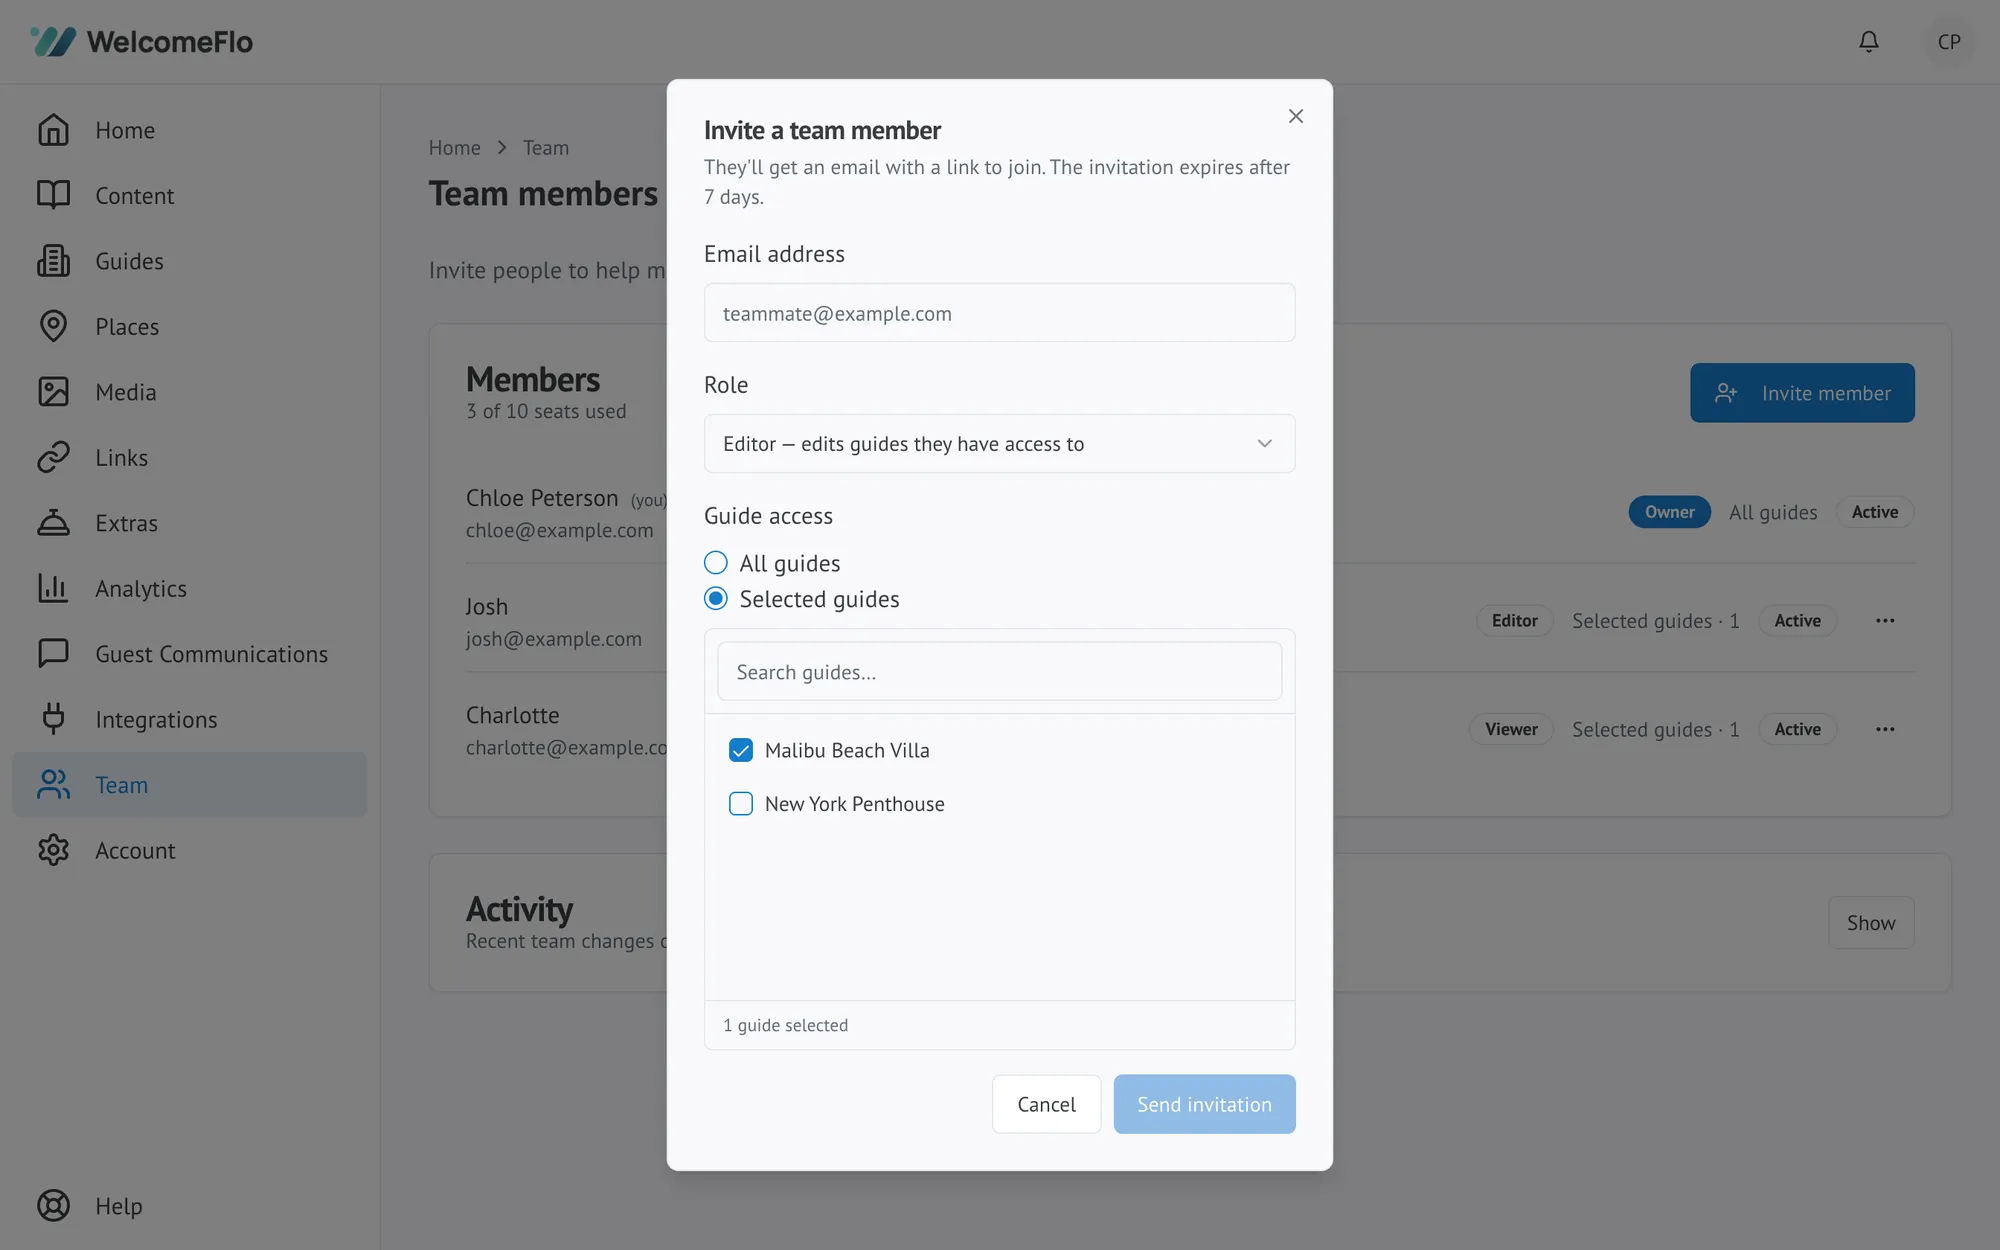Click the Search guides field
Screen dimensions: 2000x1250
999,672
